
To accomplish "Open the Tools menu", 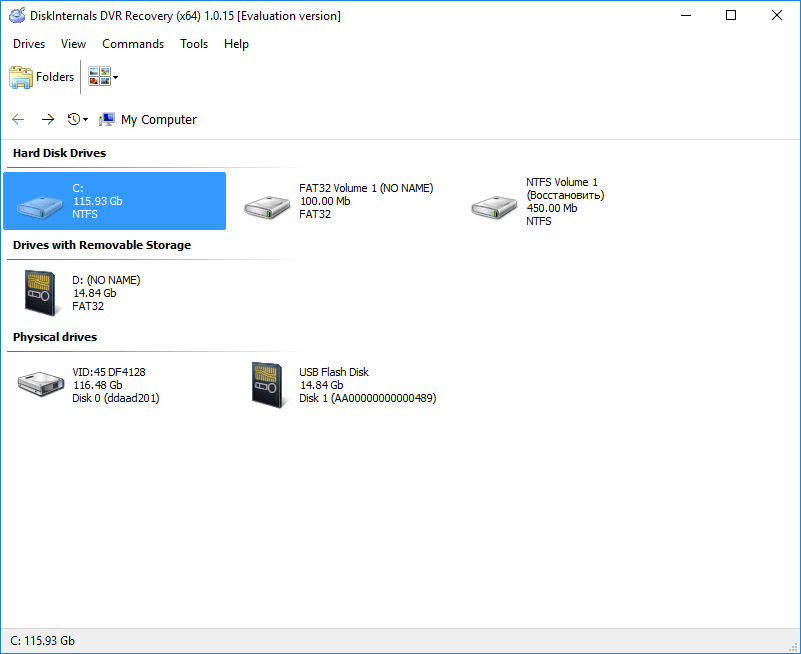I will pos(194,44).
